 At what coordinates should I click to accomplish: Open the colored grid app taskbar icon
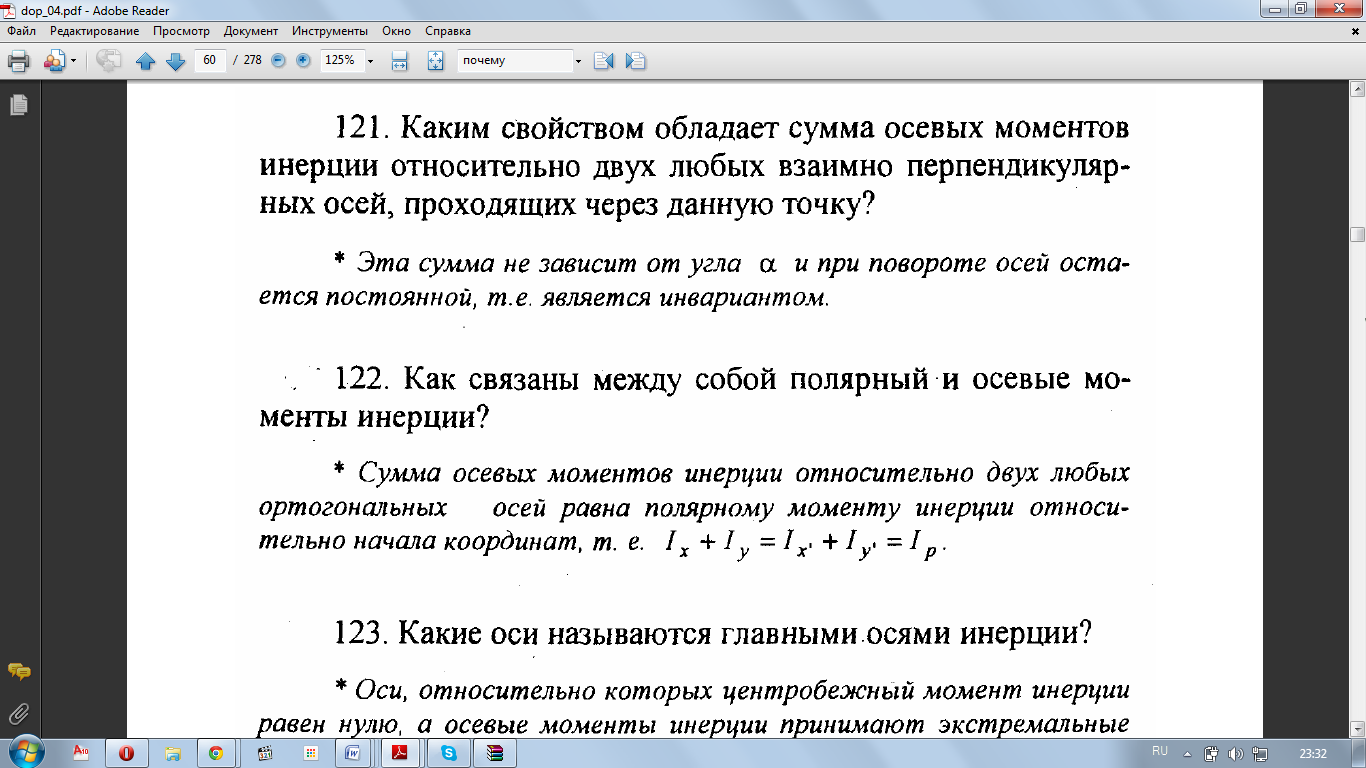(311, 753)
